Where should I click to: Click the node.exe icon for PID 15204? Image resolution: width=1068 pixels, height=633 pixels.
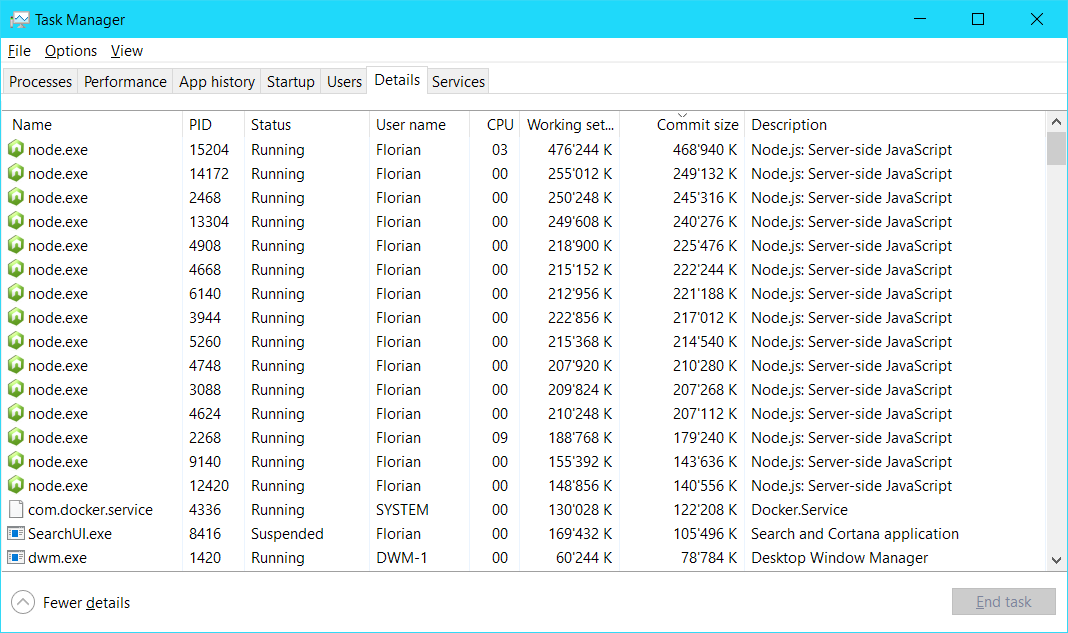16,150
